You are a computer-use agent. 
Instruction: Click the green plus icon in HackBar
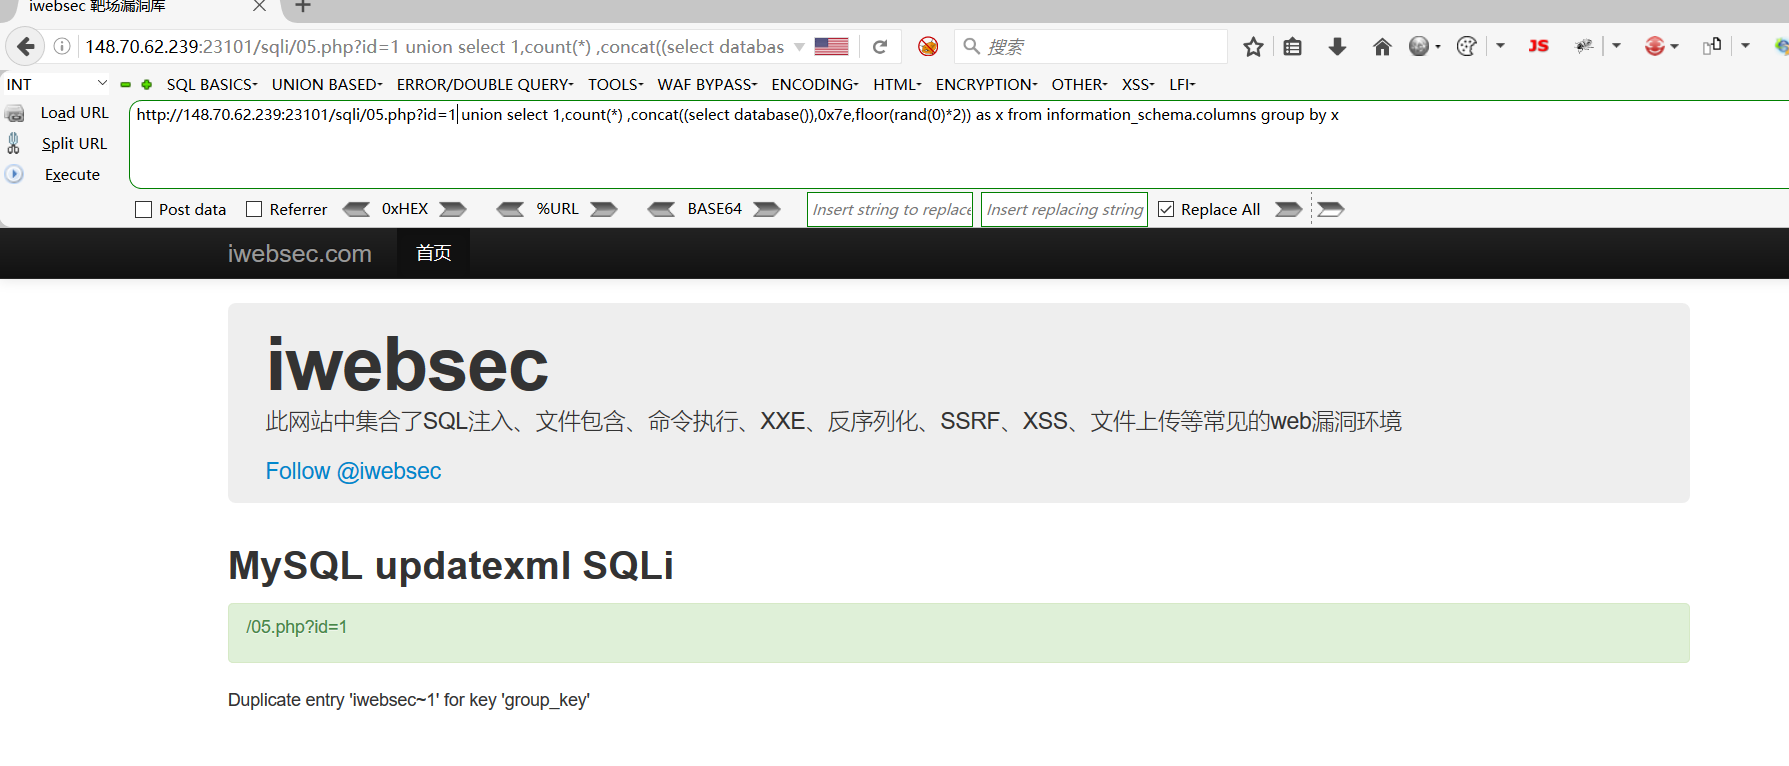coord(147,85)
